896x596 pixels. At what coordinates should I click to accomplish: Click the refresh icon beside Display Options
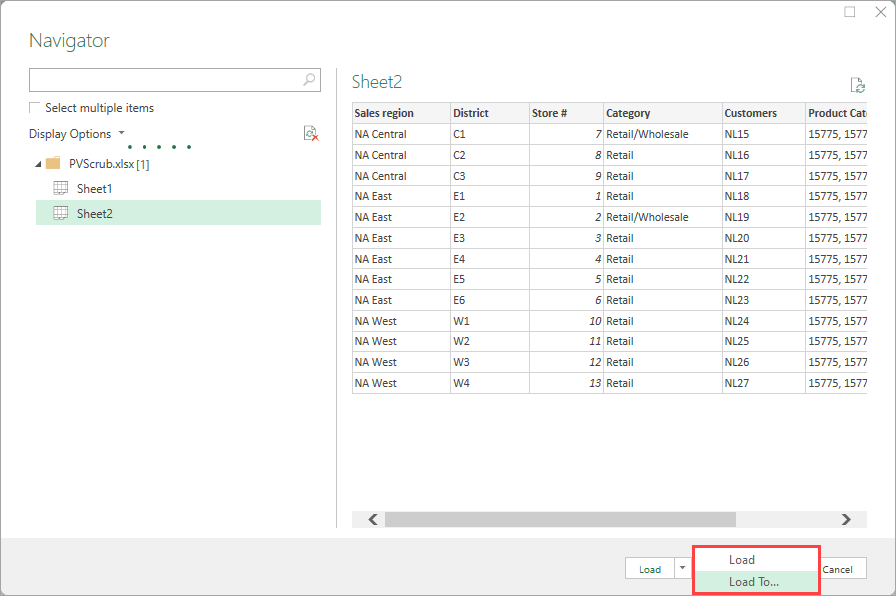[x=311, y=134]
